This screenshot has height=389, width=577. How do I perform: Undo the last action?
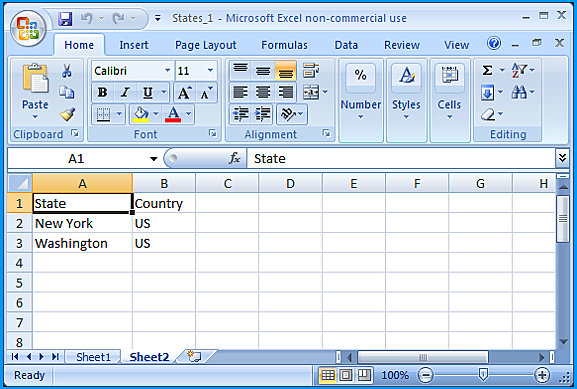pyautogui.click(x=87, y=18)
